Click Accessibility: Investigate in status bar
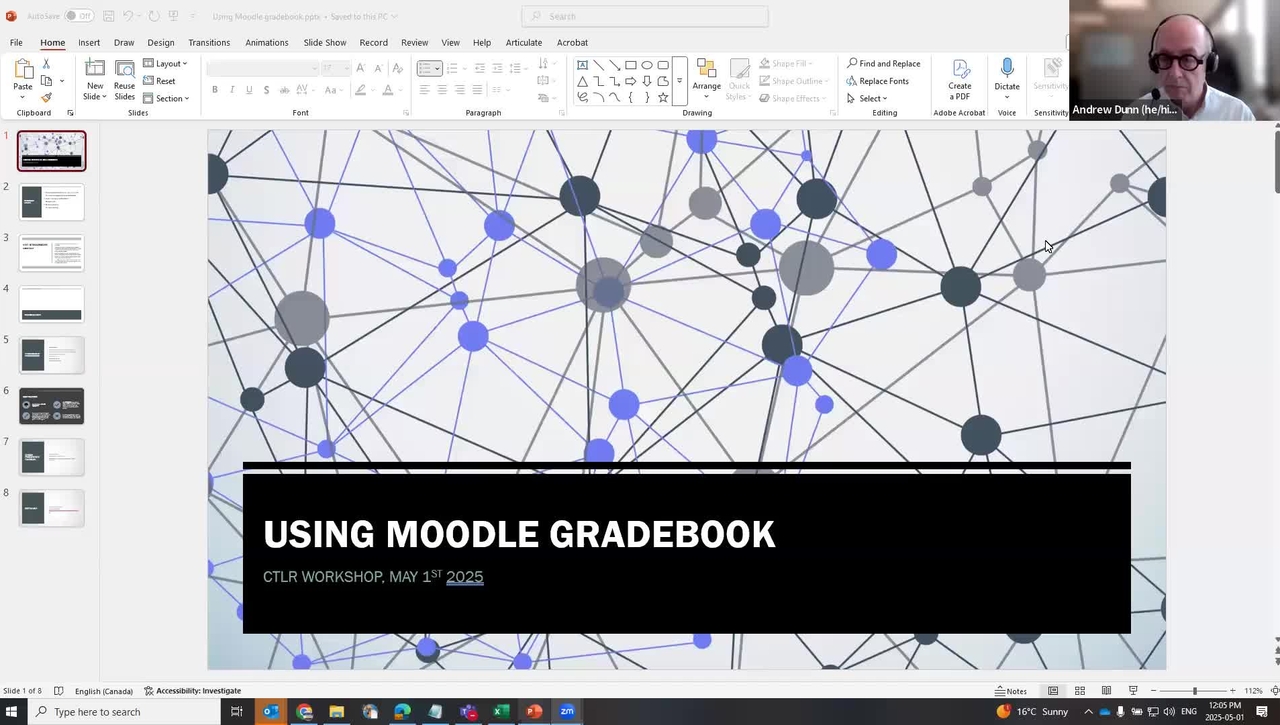The height and width of the screenshot is (725, 1280). click(193, 691)
